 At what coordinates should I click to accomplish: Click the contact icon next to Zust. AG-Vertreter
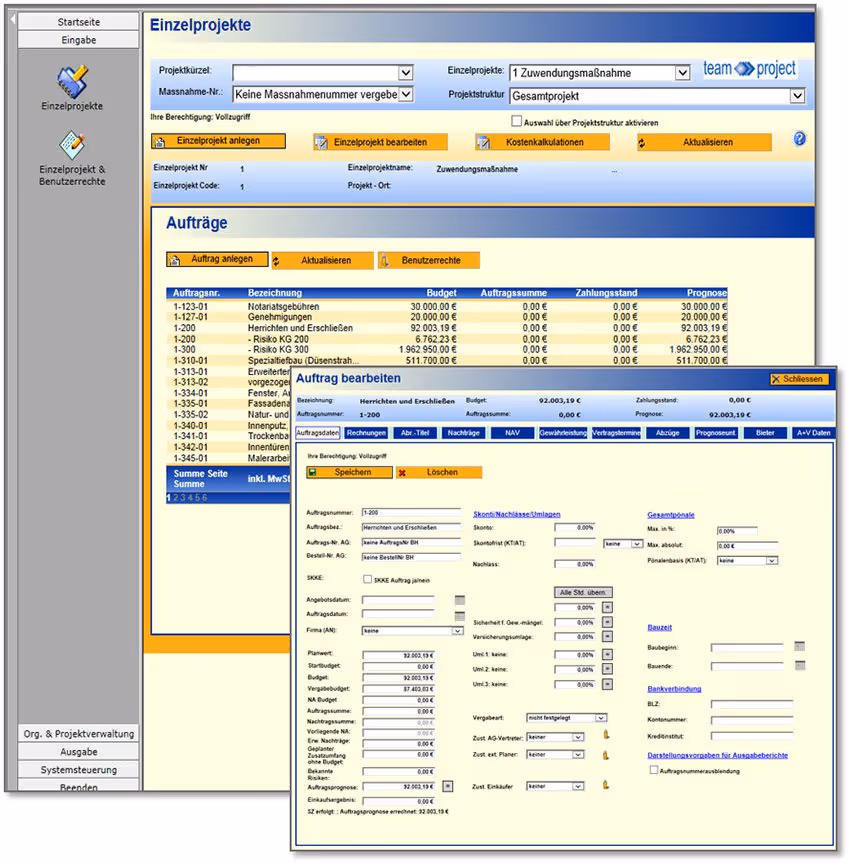point(606,734)
